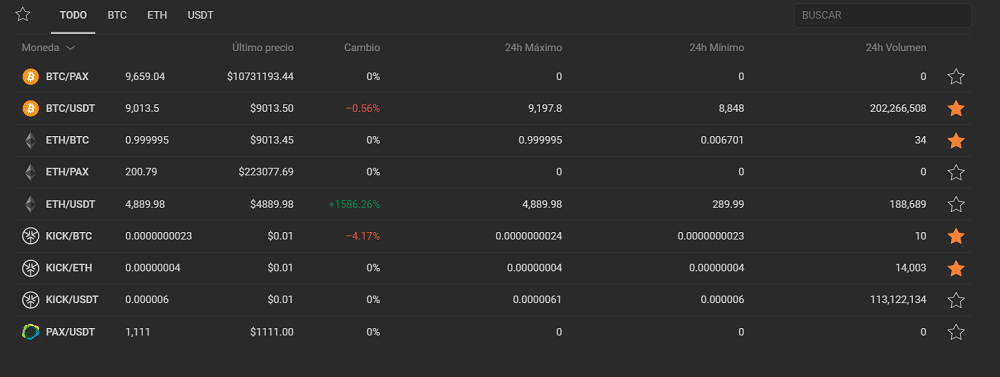This screenshot has width=1000, height=377.
Task: Remove BTC/USDT from favorites
Action: click(955, 108)
